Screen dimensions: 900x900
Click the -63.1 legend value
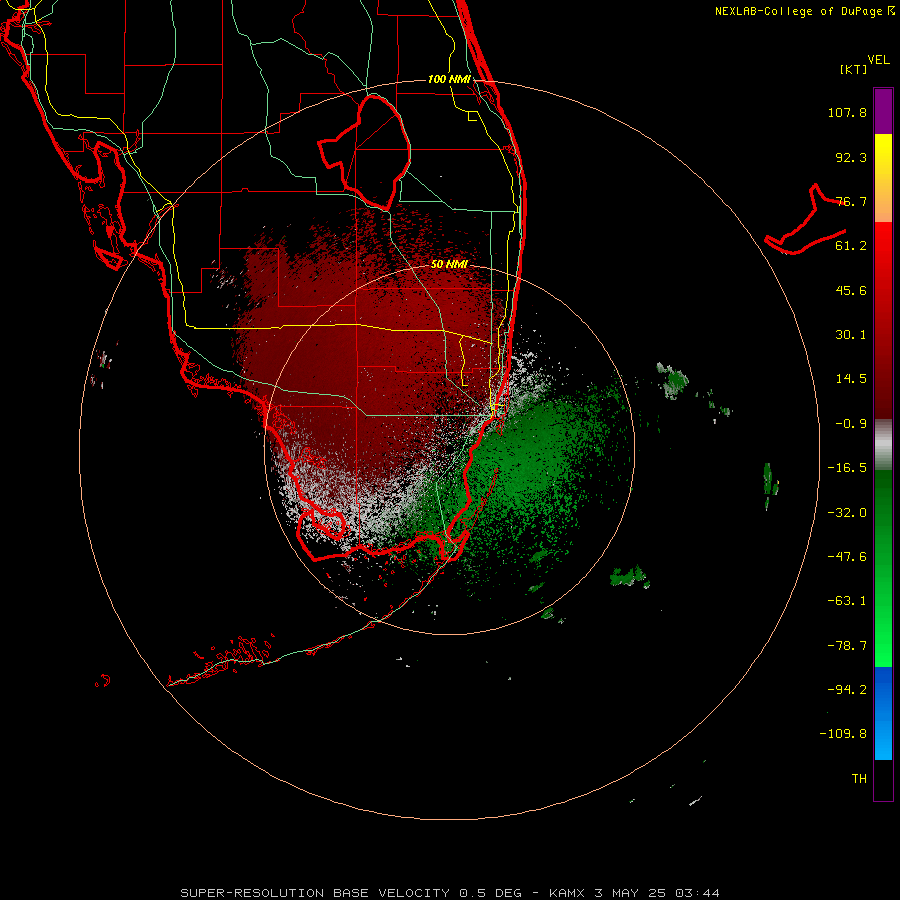(847, 601)
